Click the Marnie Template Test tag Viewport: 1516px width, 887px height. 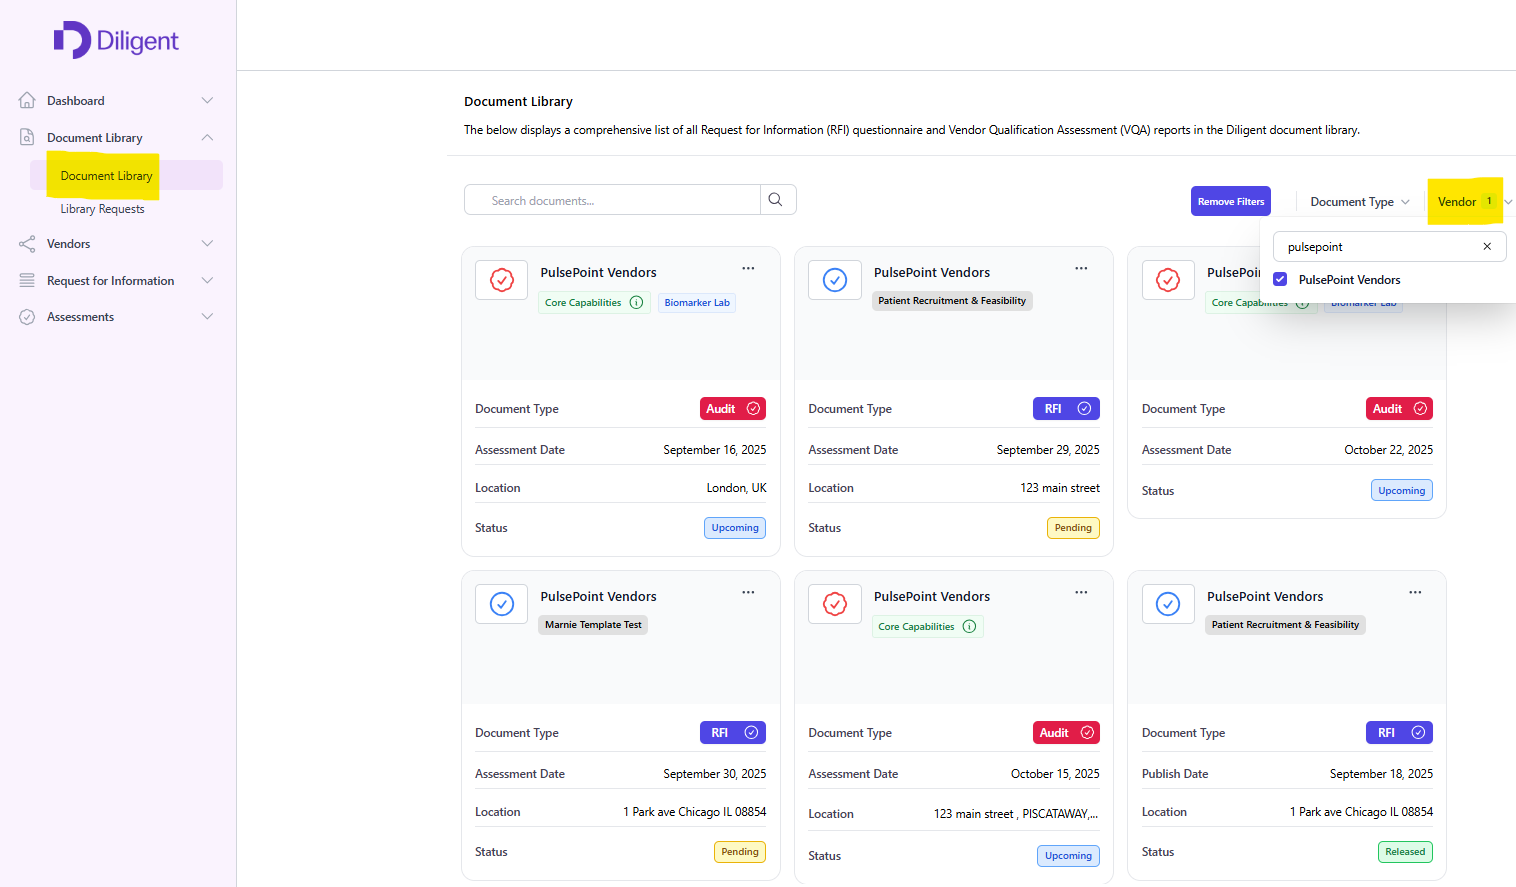coord(593,624)
